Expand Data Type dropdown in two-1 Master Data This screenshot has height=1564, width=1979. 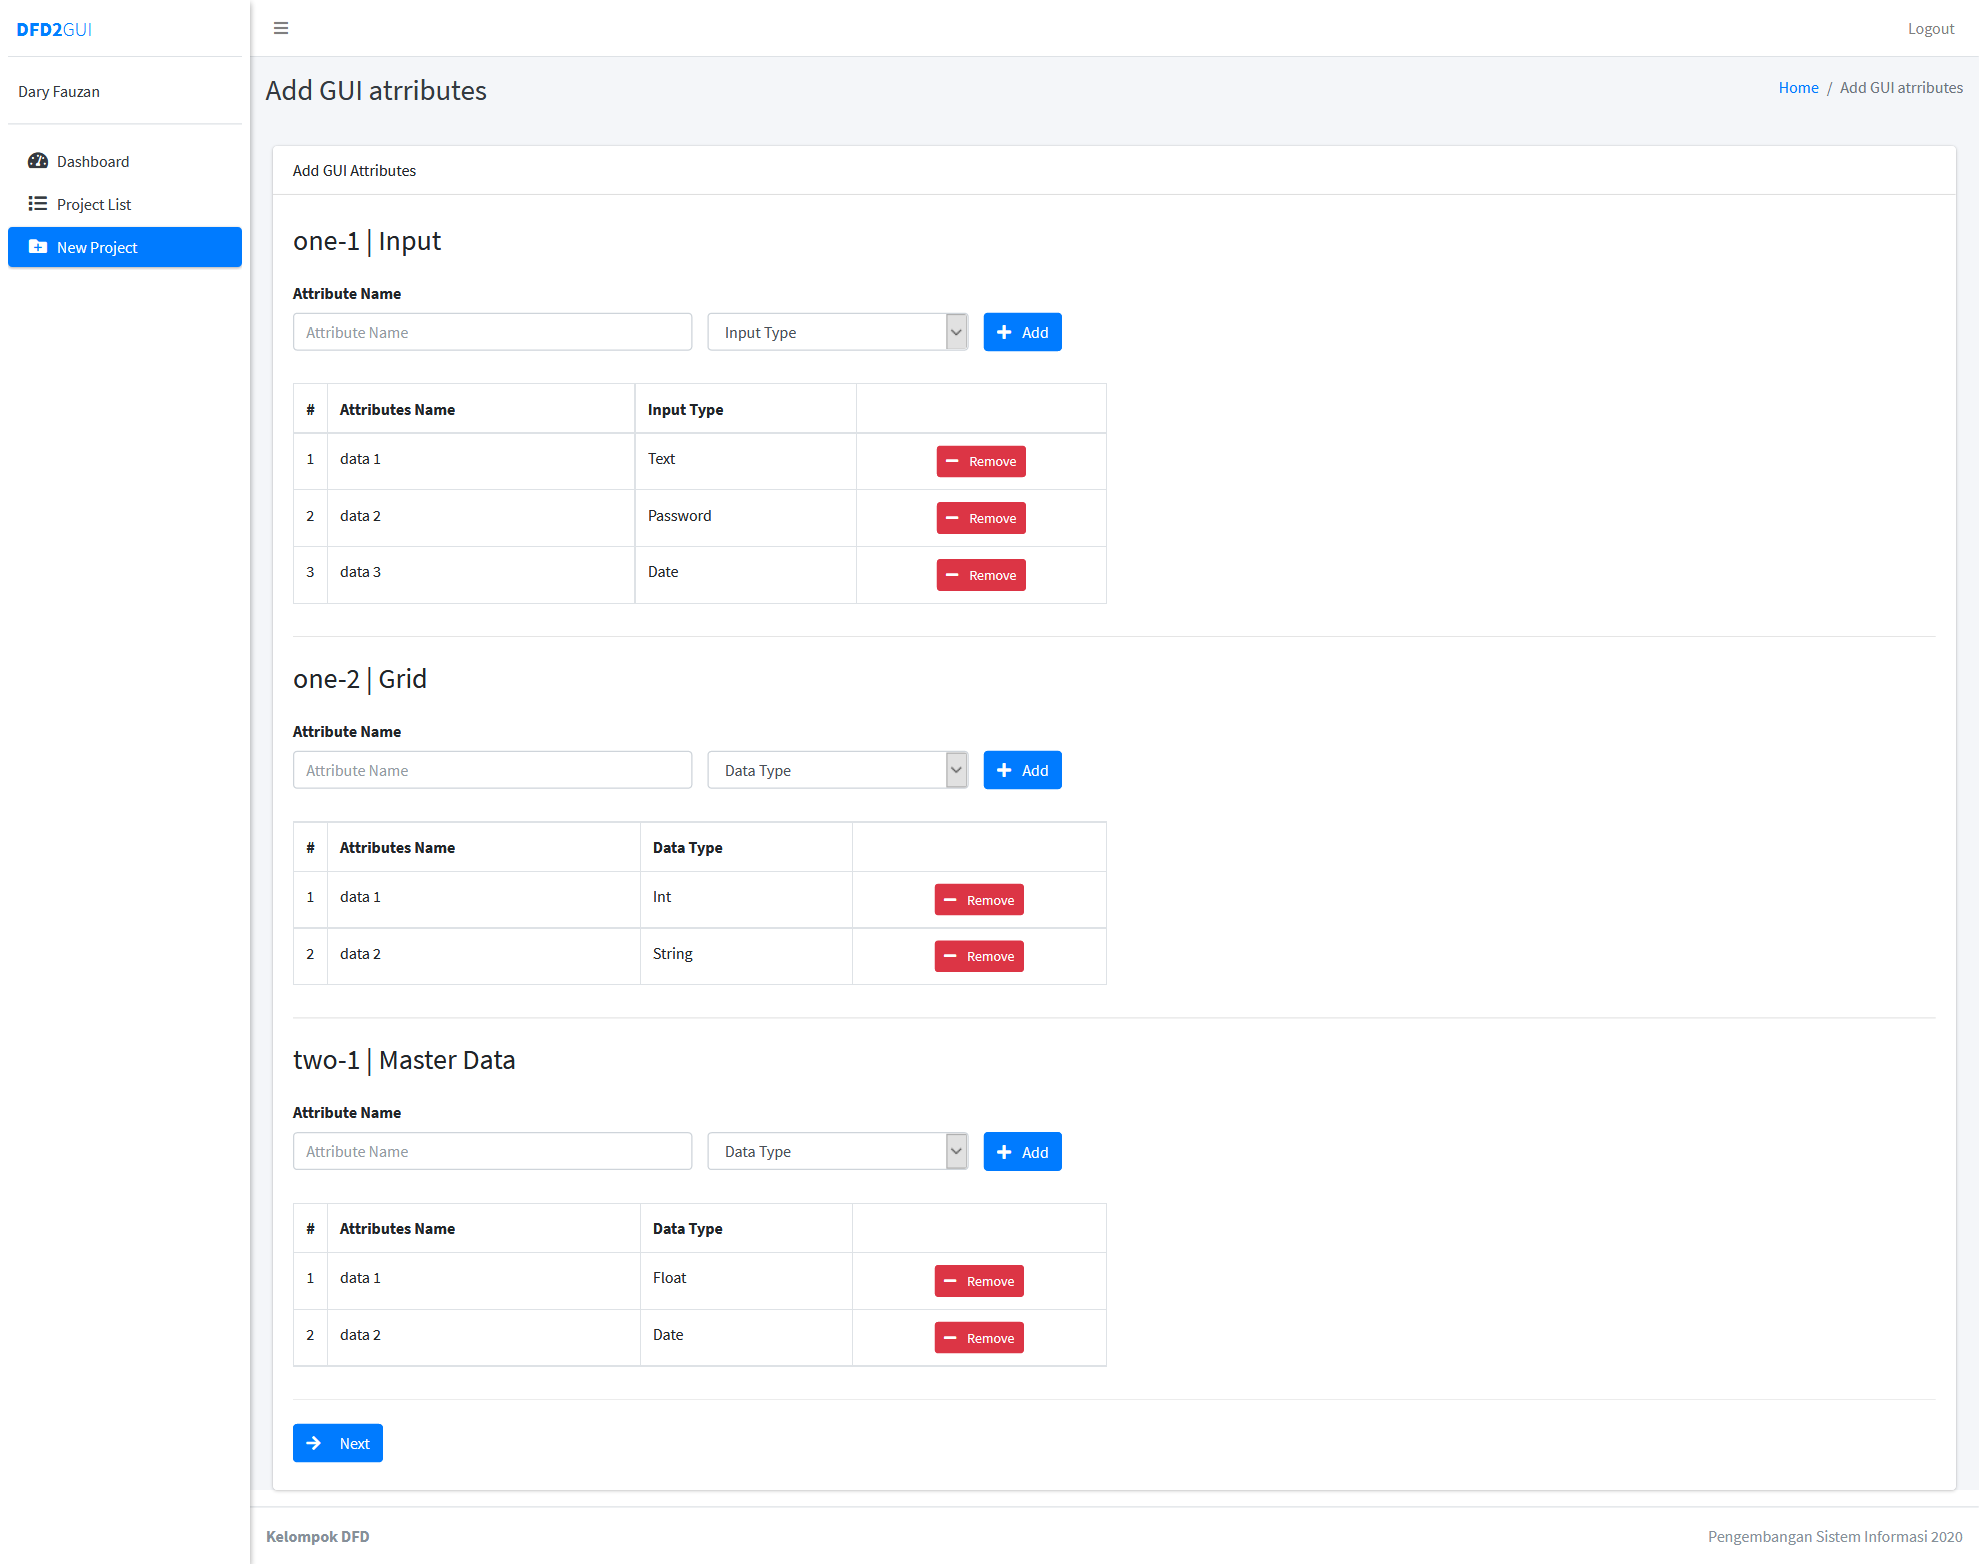tap(837, 1151)
